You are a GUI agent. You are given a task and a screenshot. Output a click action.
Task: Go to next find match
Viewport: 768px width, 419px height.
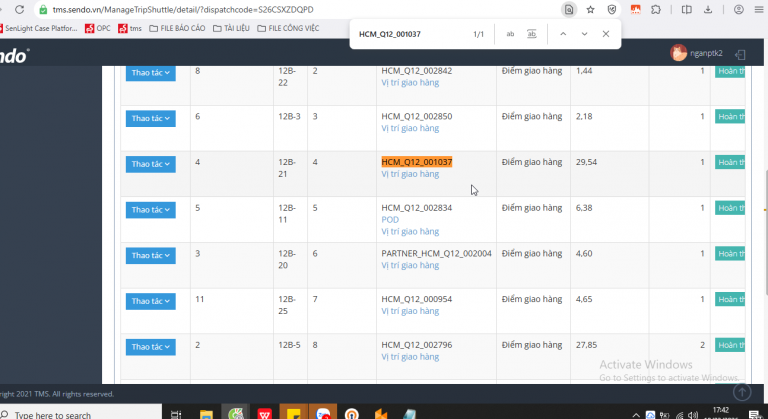pyautogui.click(x=584, y=34)
